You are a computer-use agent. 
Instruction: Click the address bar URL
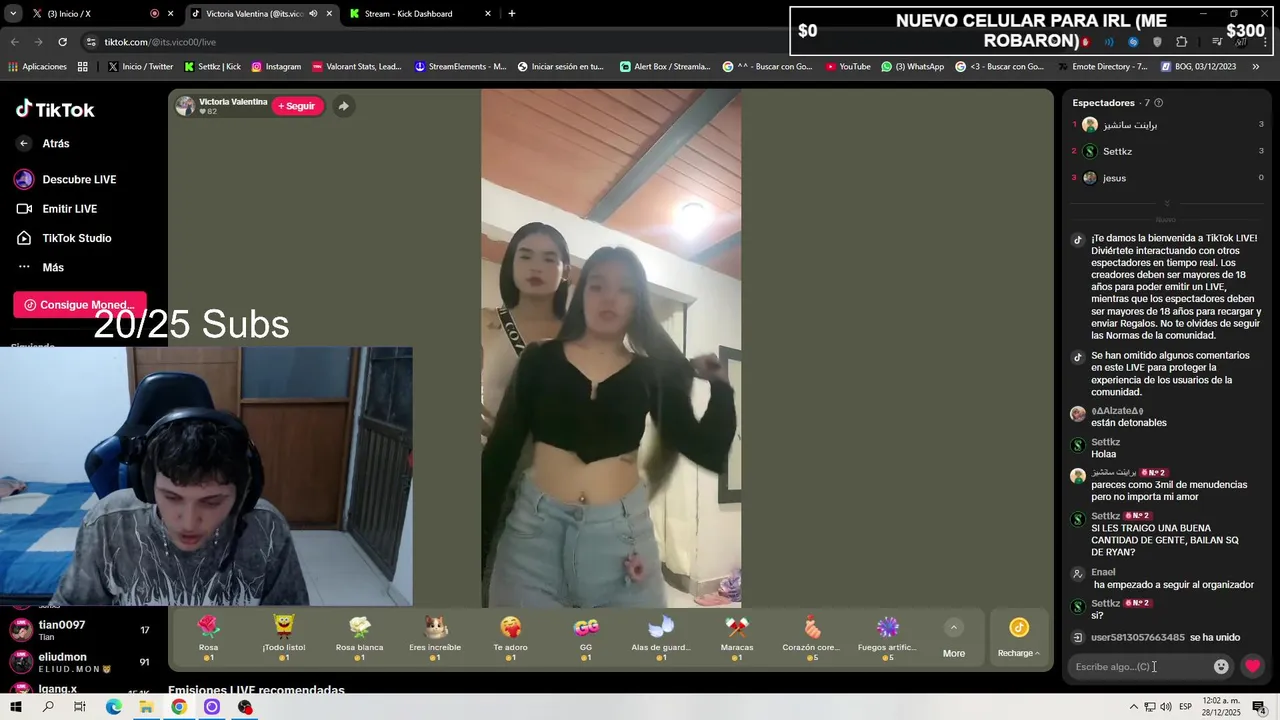(160, 42)
